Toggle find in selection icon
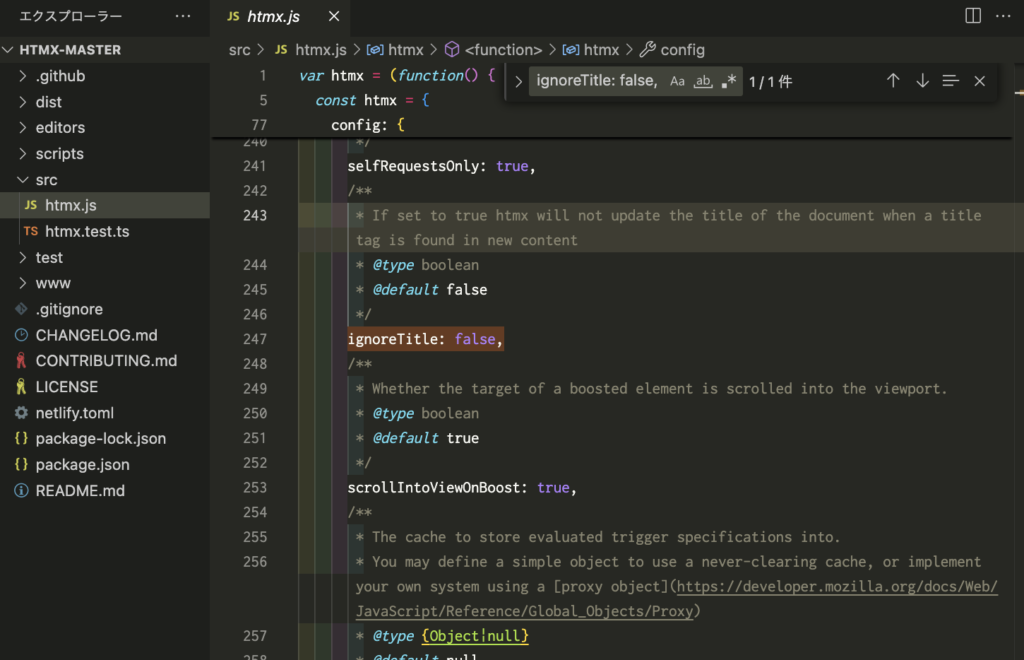The width and height of the screenshot is (1024, 660). pyautogui.click(x=951, y=81)
